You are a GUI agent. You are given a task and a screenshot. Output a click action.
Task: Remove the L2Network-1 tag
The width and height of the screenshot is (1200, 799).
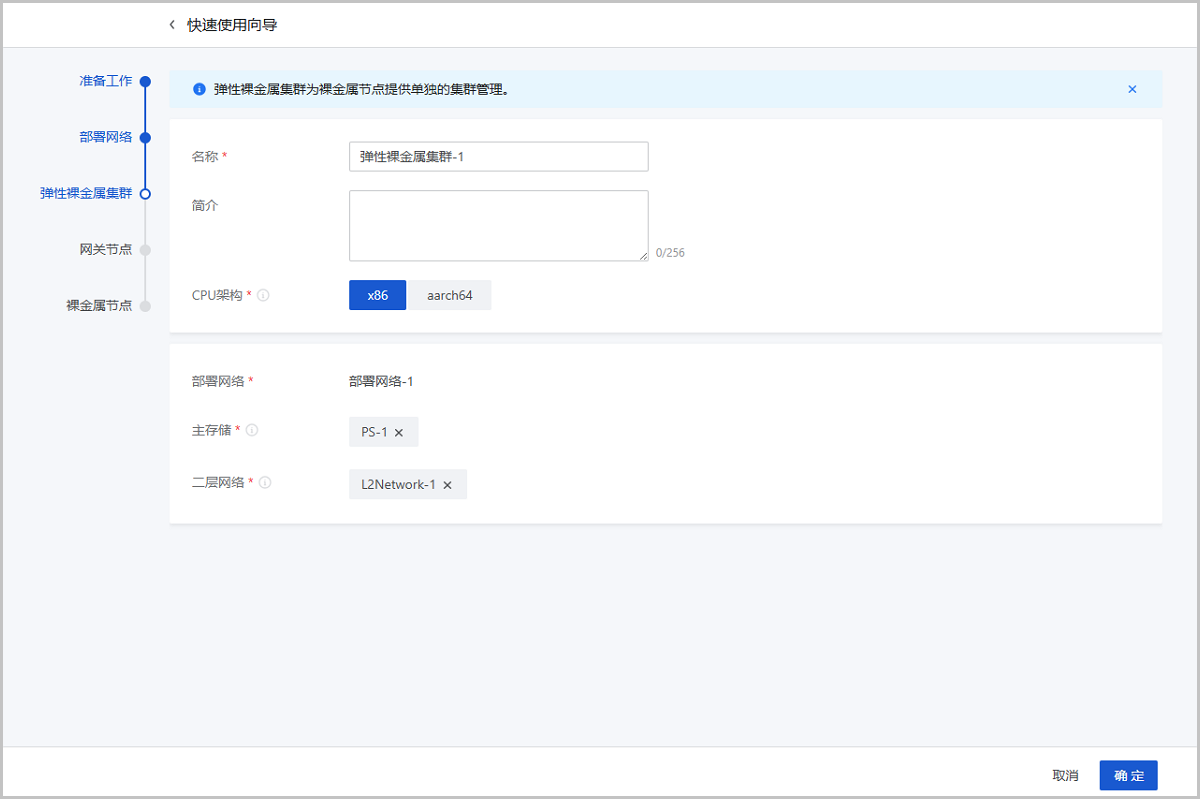[447, 485]
